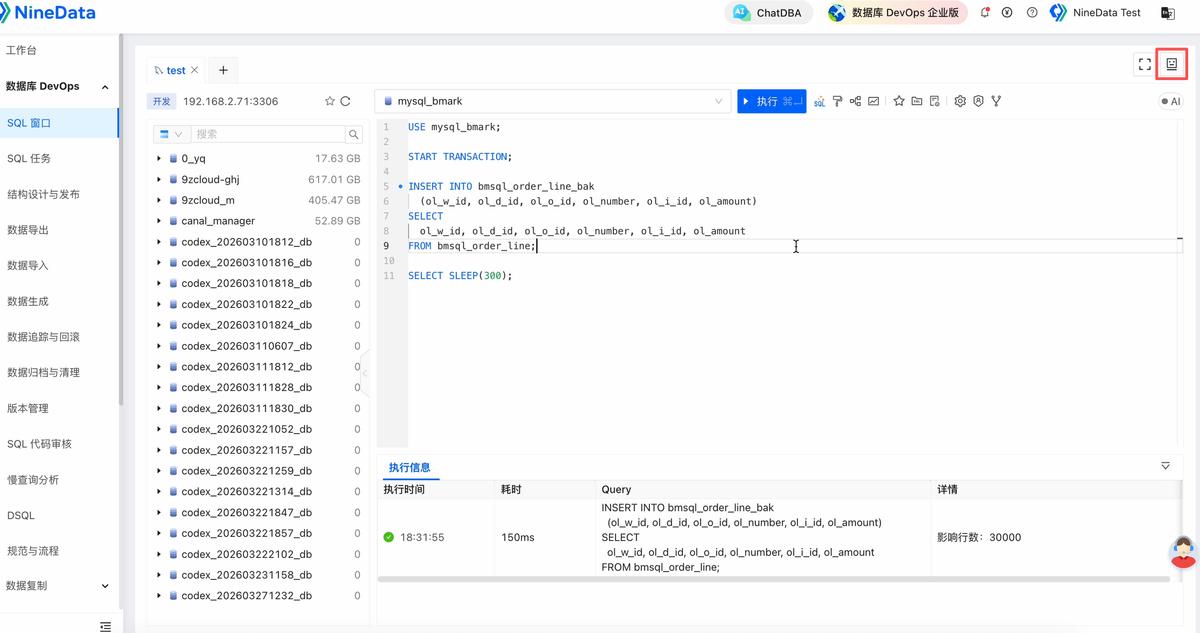Click the branch fork icon in toolbar
1200x633 pixels.
[996, 101]
